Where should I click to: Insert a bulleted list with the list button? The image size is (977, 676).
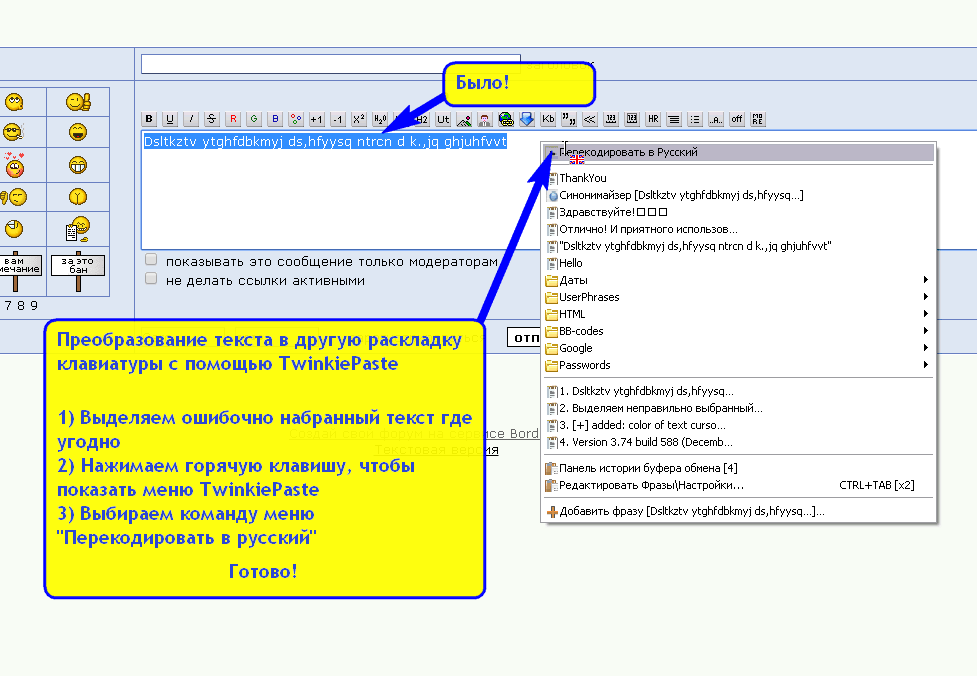pyautogui.click(x=695, y=119)
